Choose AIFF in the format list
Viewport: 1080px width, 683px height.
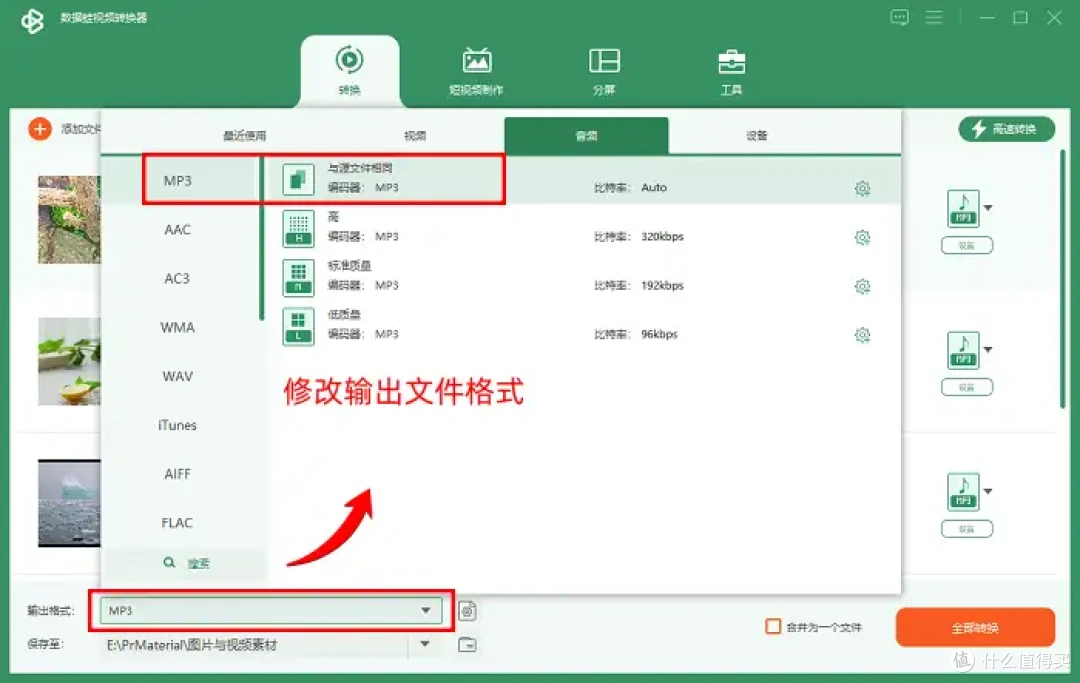pyautogui.click(x=178, y=474)
